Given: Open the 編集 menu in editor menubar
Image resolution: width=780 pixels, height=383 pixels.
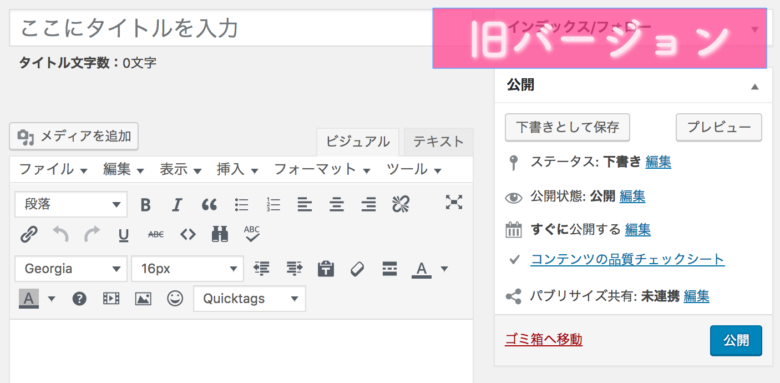Looking at the screenshot, I should (123, 170).
